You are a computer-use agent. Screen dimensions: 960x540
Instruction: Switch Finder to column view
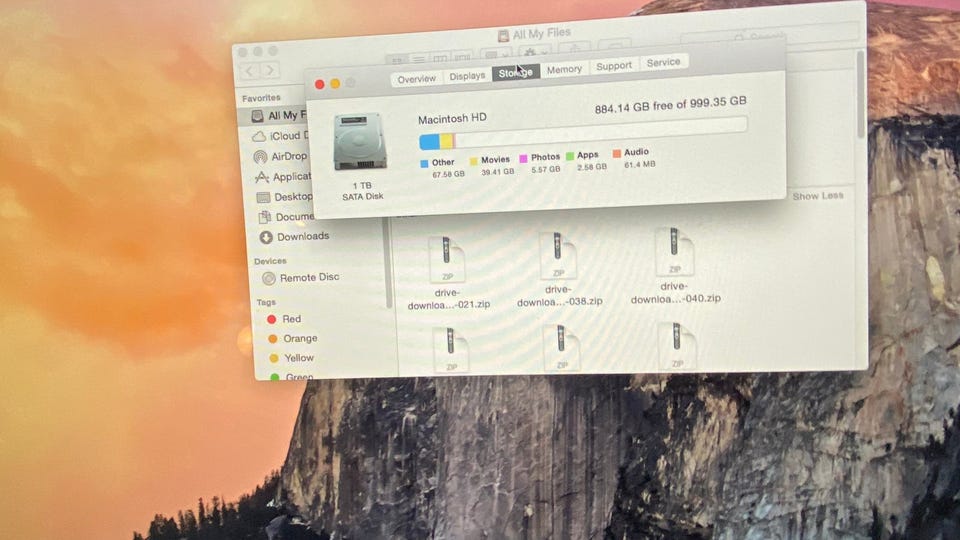pyautogui.click(x=440, y=58)
